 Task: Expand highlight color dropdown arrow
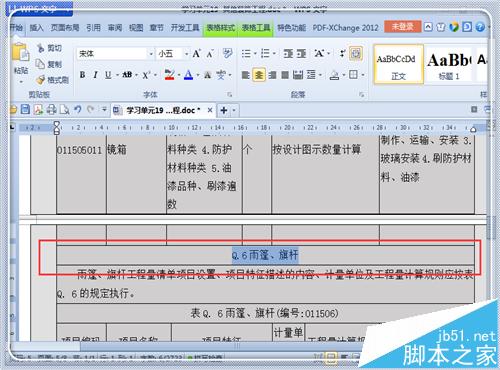coord(179,75)
